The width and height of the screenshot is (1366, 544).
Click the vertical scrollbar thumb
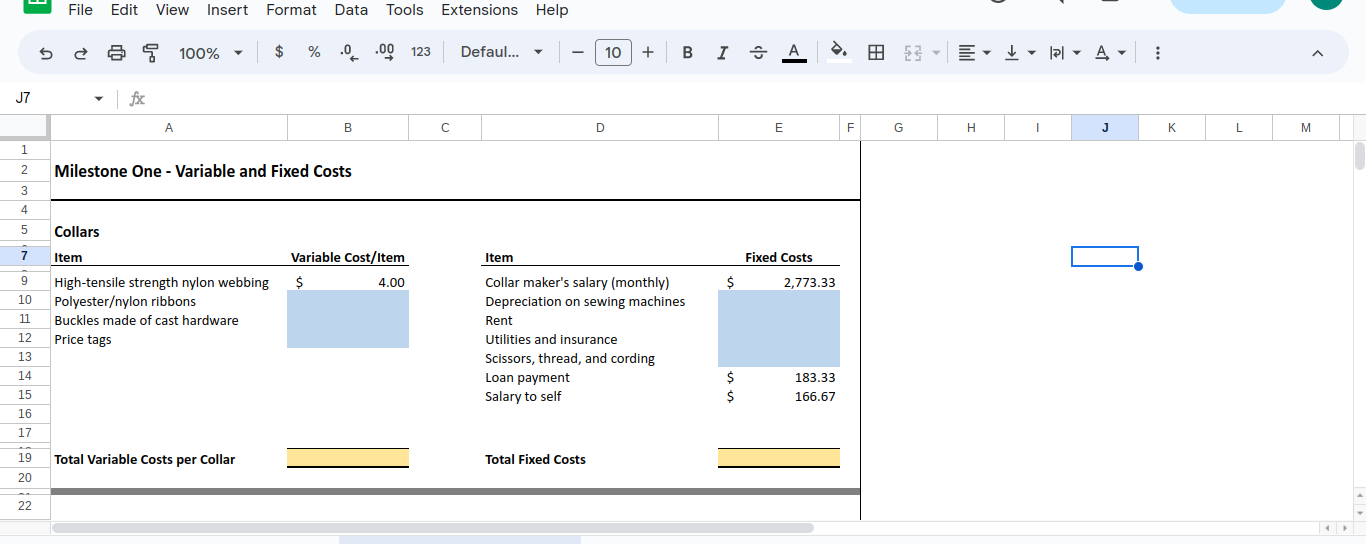[x=1359, y=156]
